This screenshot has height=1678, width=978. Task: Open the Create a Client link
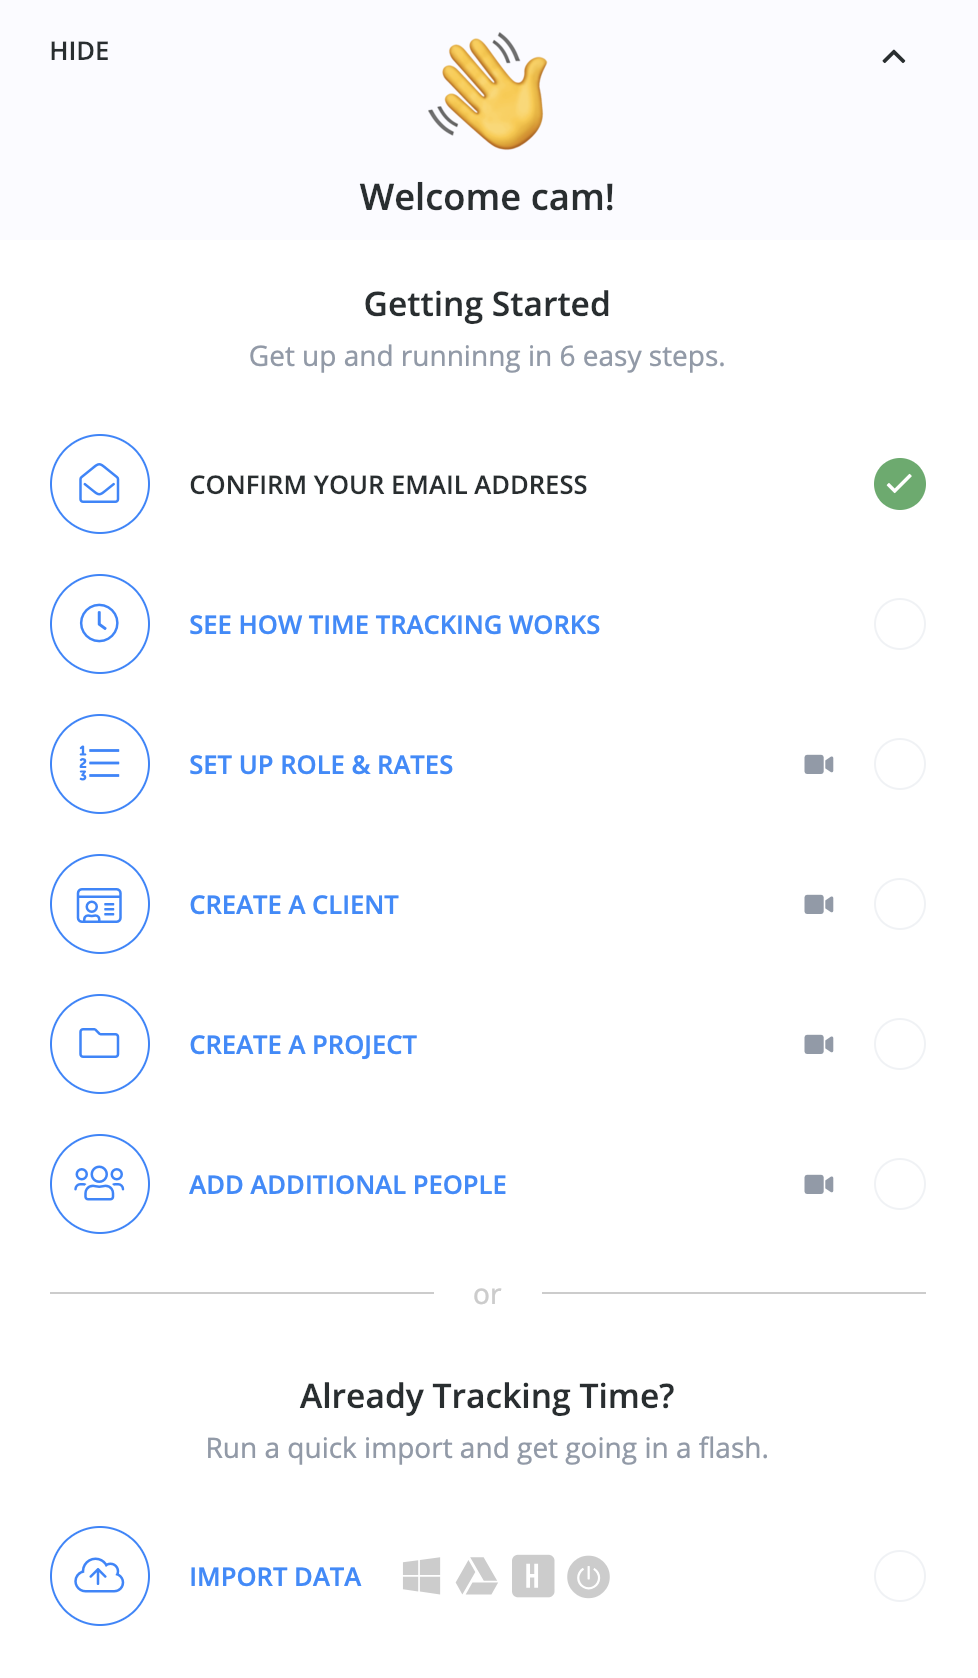[x=294, y=905]
